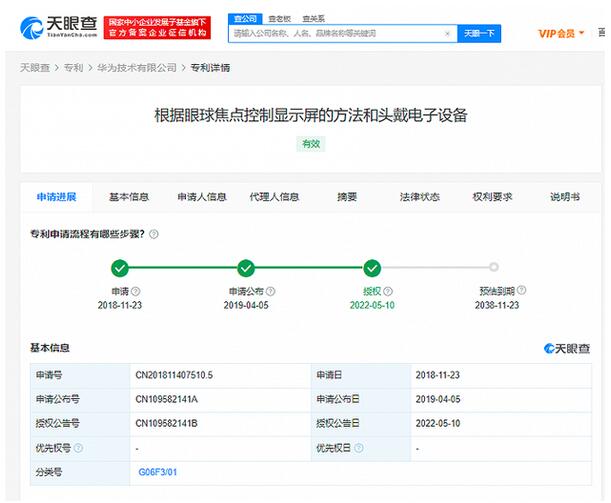The height and width of the screenshot is (503, 611).
Task: Click the green grant date 2022-05-10 in timeline
Action: coord(372,305)
